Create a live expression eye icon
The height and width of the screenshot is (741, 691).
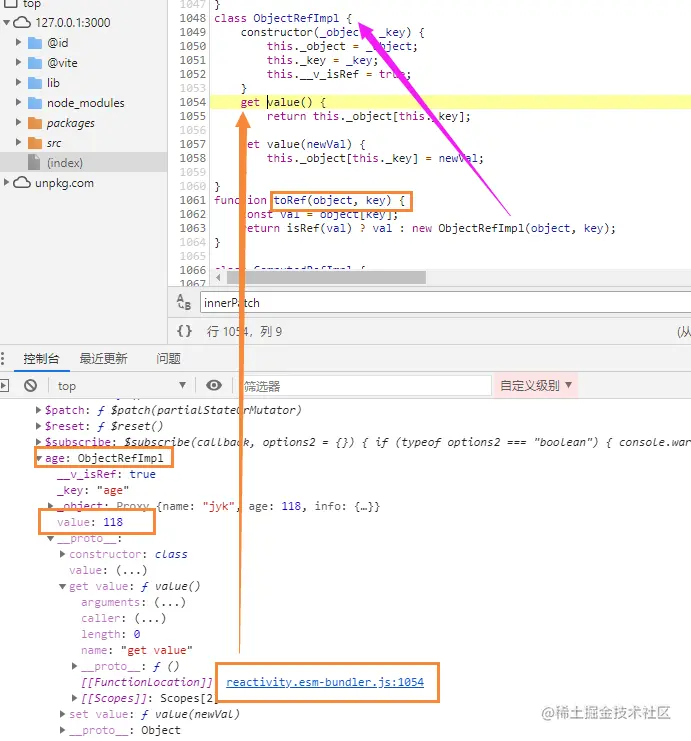(214, 386)
